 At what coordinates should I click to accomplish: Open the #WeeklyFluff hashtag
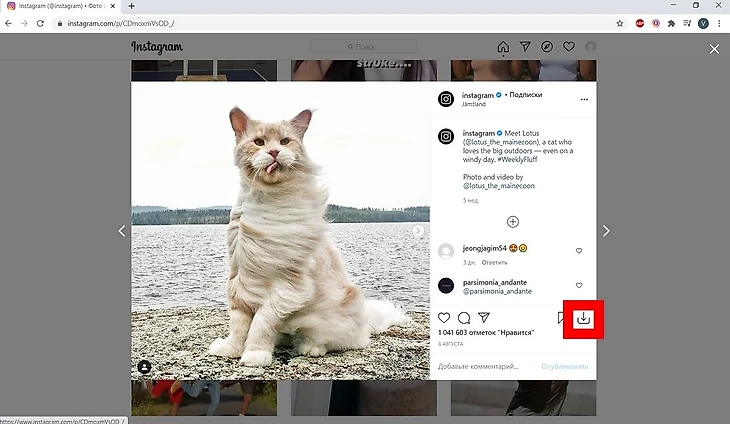pyautogui.click(x=517, y=159)
